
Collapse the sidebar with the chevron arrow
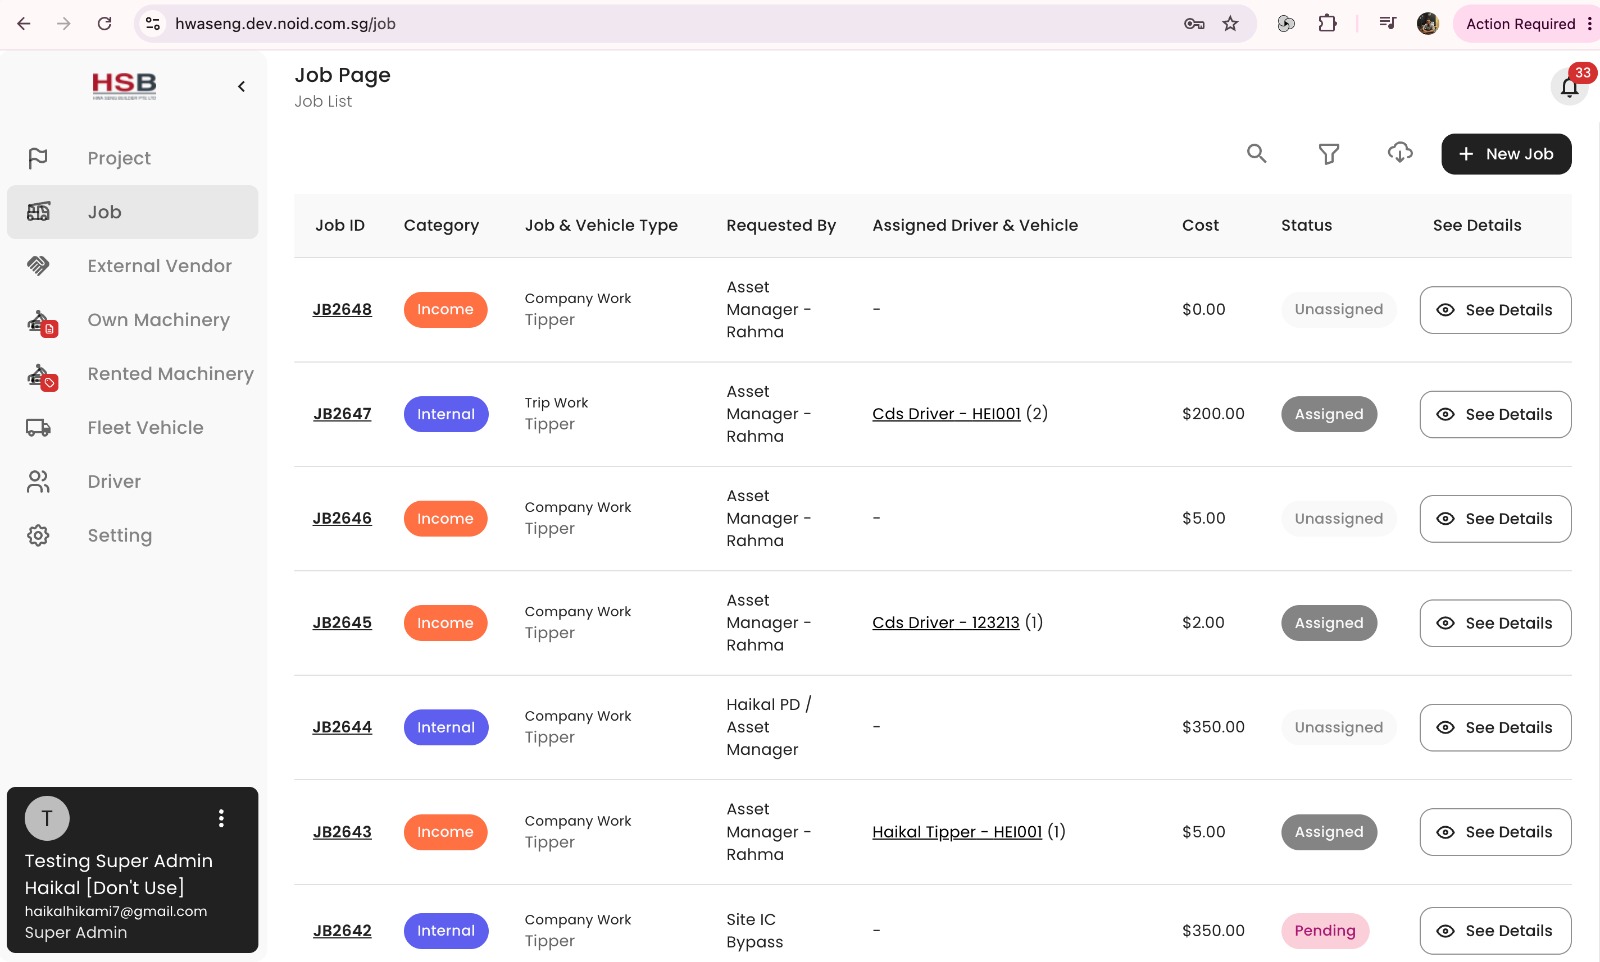click(241, 87)
